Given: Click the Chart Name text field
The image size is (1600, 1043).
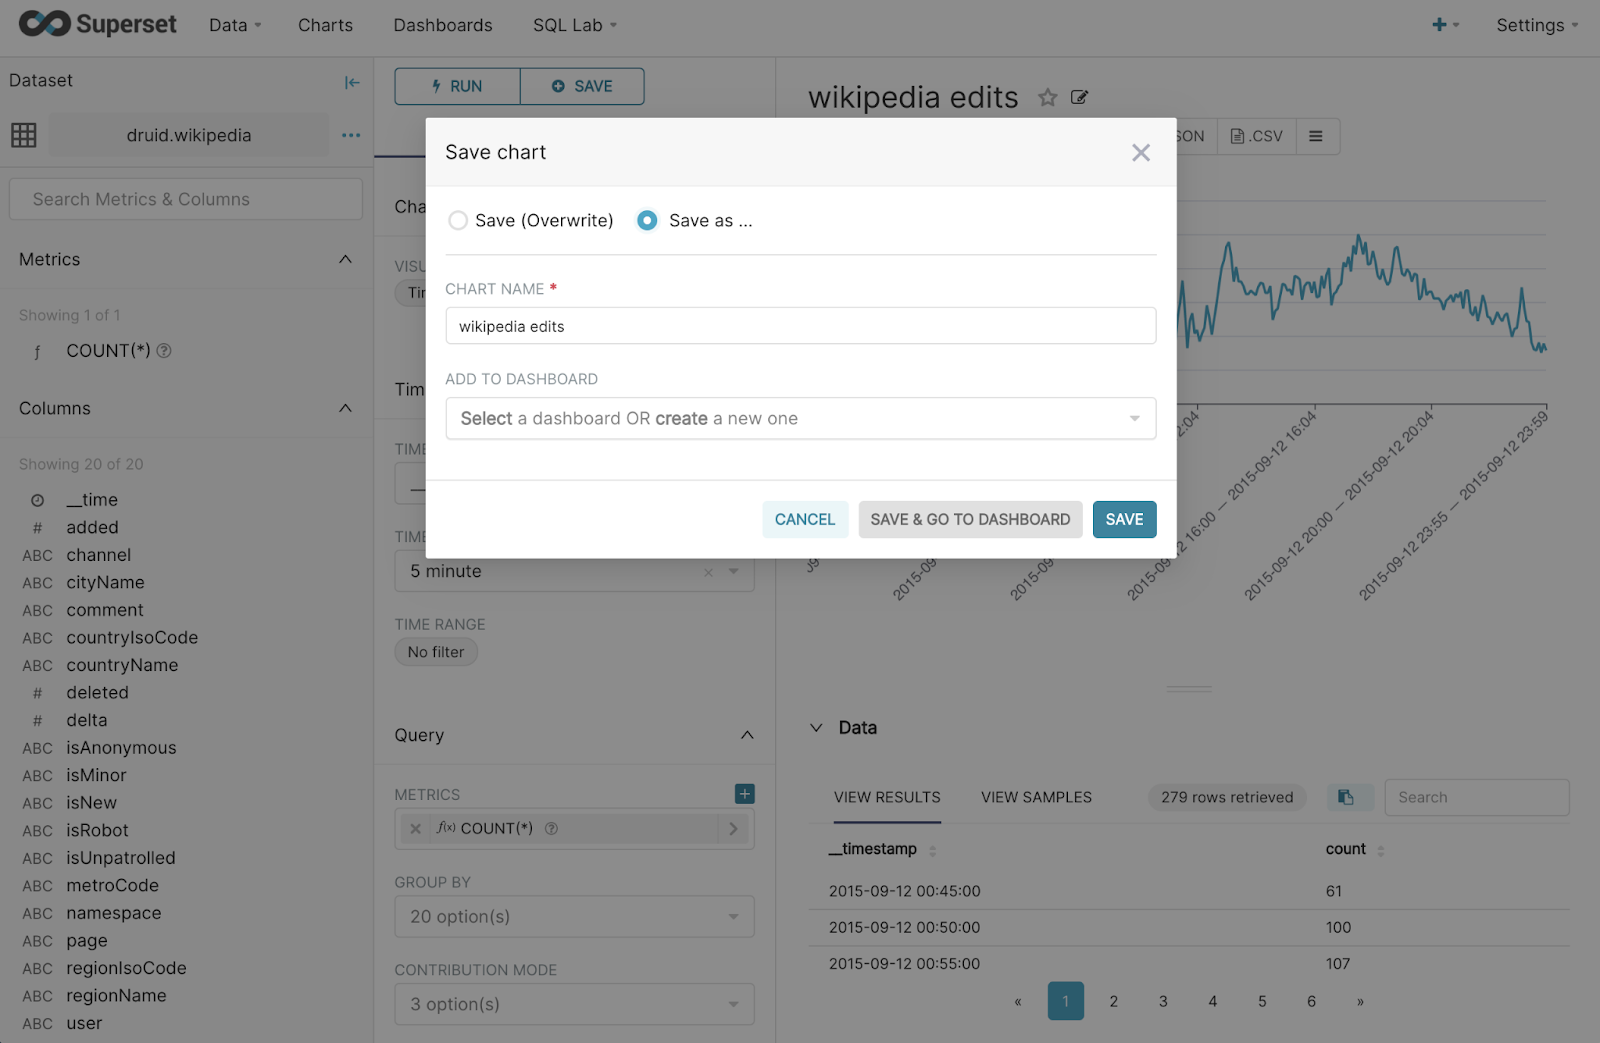Looking at the screenshot, I should [x=800, y=327].
